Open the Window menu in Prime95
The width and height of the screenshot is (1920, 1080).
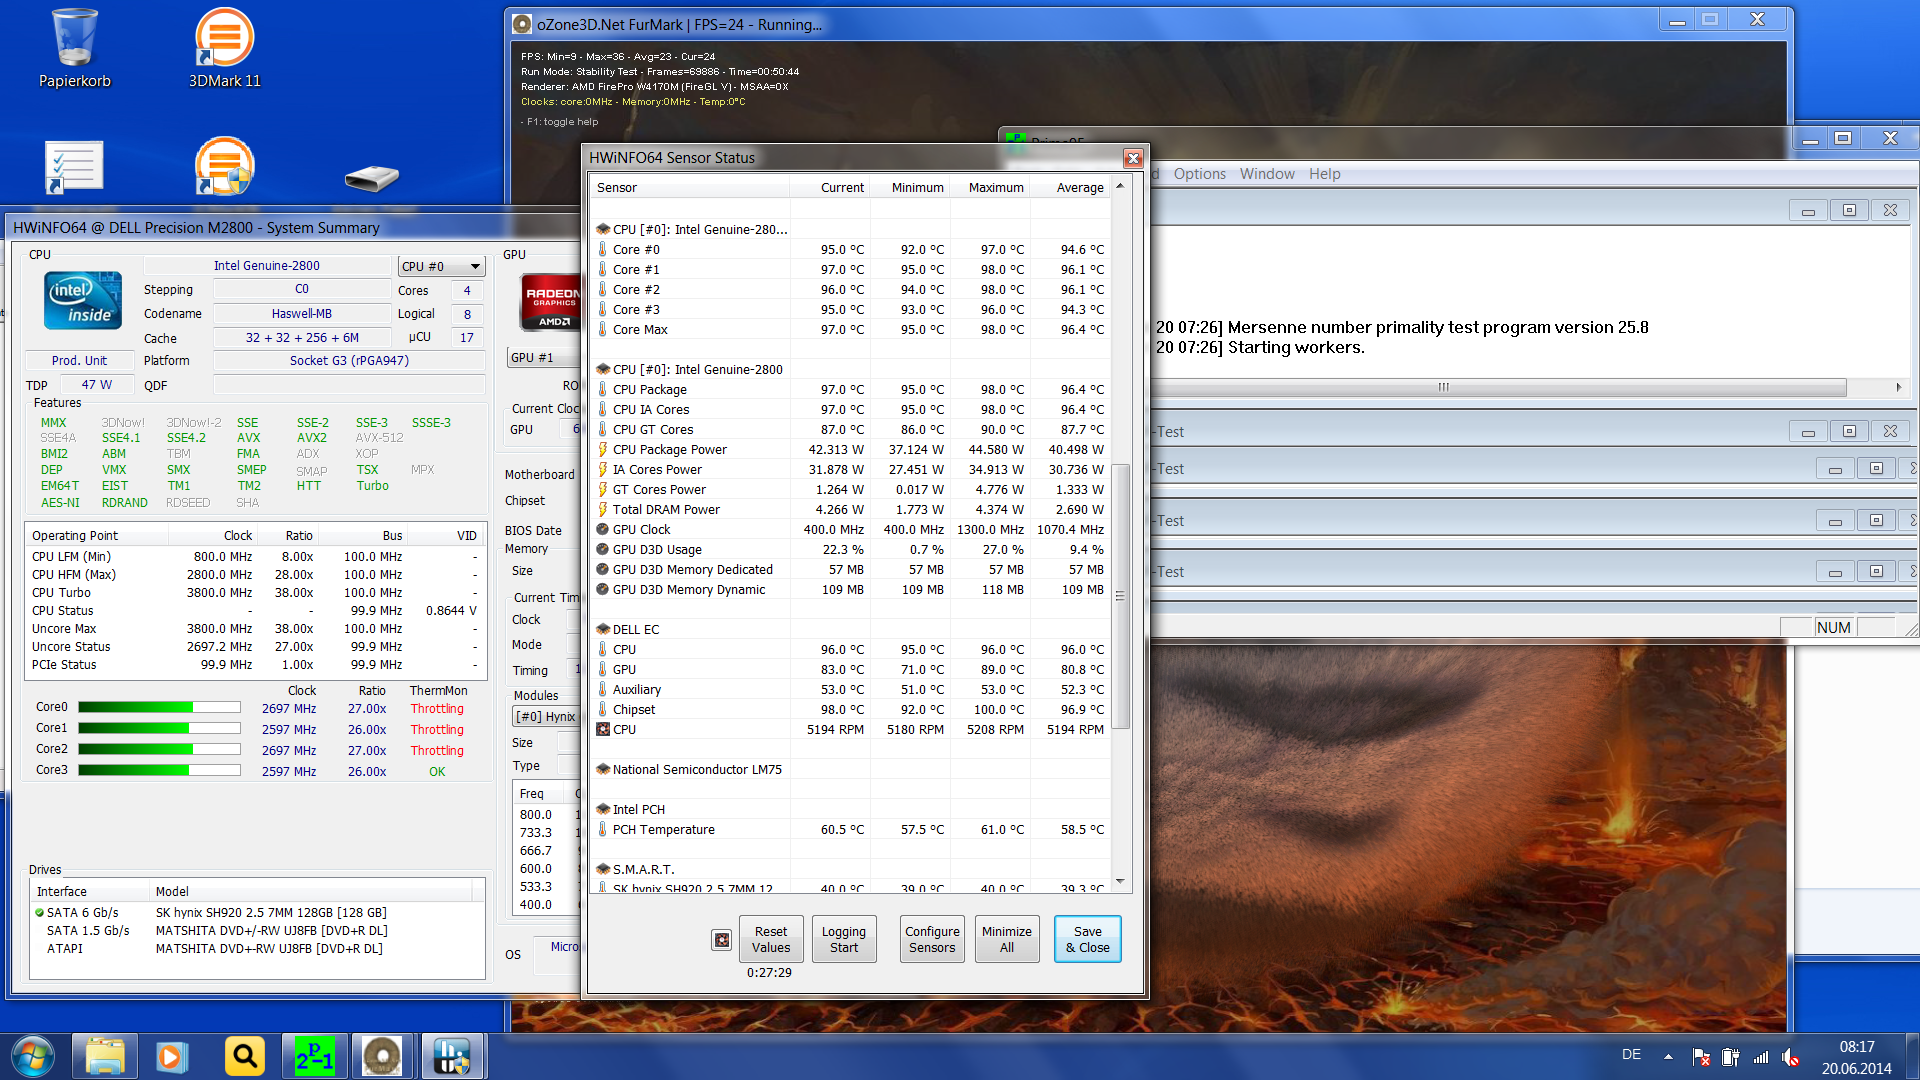point(1267,174)
